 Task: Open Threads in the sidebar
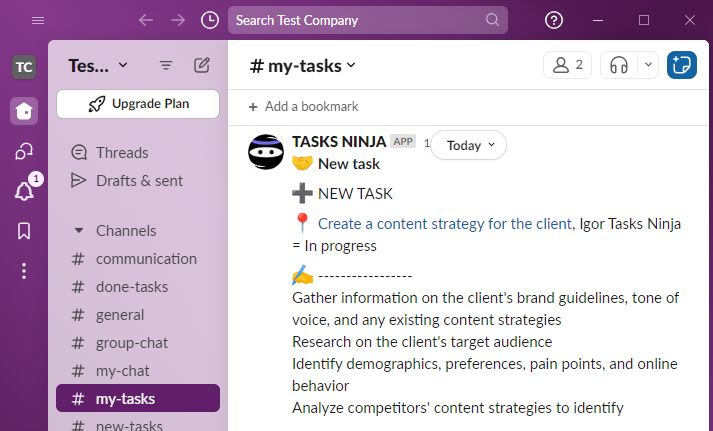click(122, 153)
